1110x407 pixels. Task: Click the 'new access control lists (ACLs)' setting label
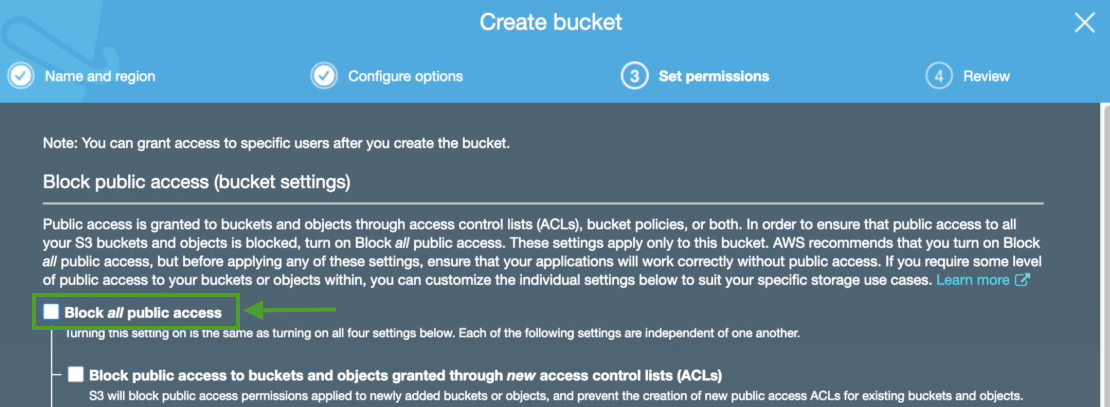click(x=405, y=375)
